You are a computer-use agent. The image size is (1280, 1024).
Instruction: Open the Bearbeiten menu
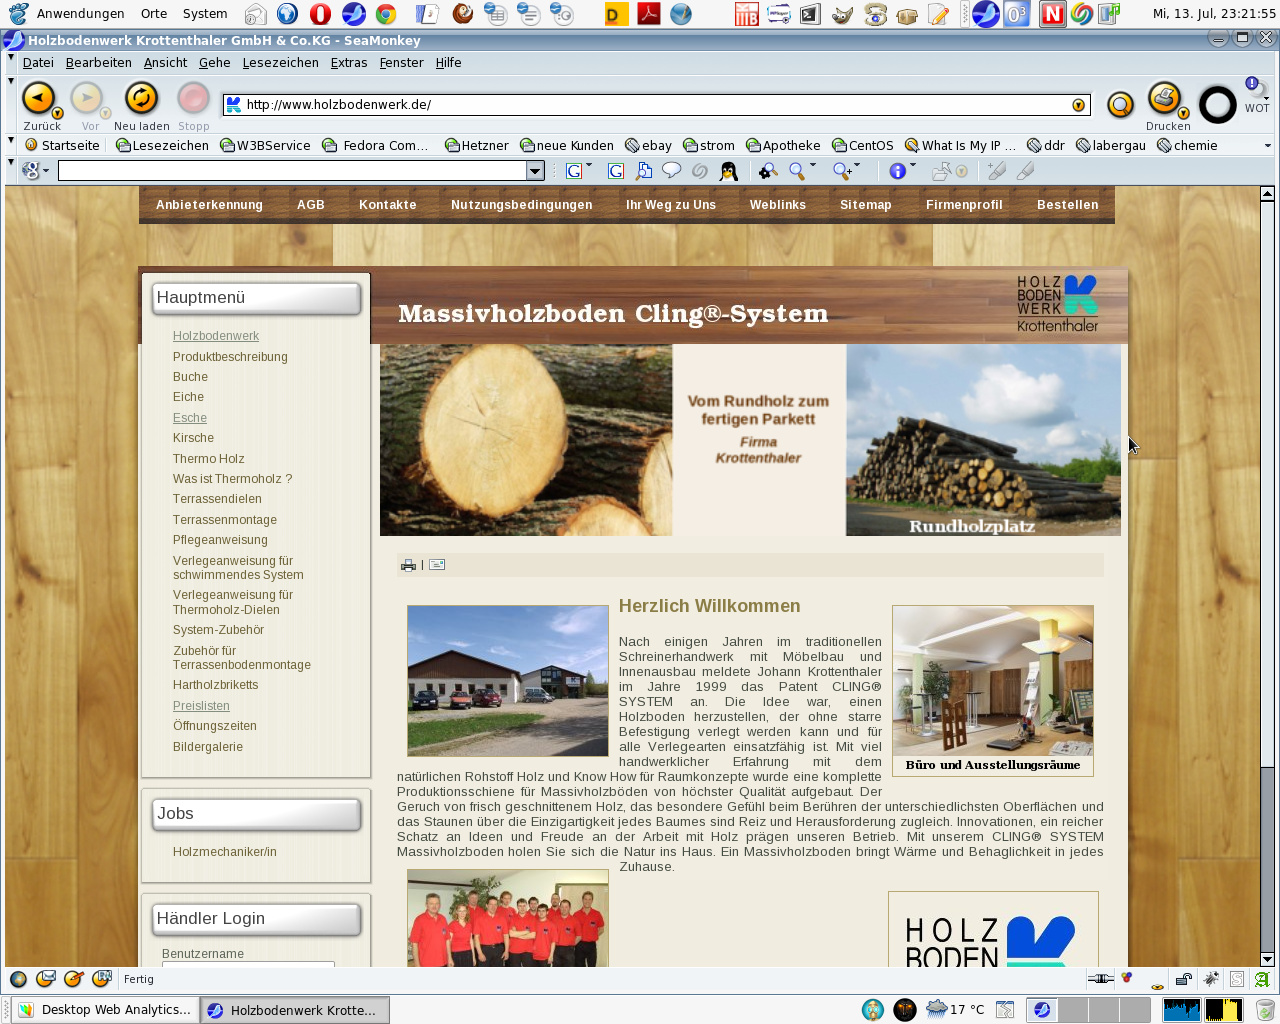pos(99,62)
